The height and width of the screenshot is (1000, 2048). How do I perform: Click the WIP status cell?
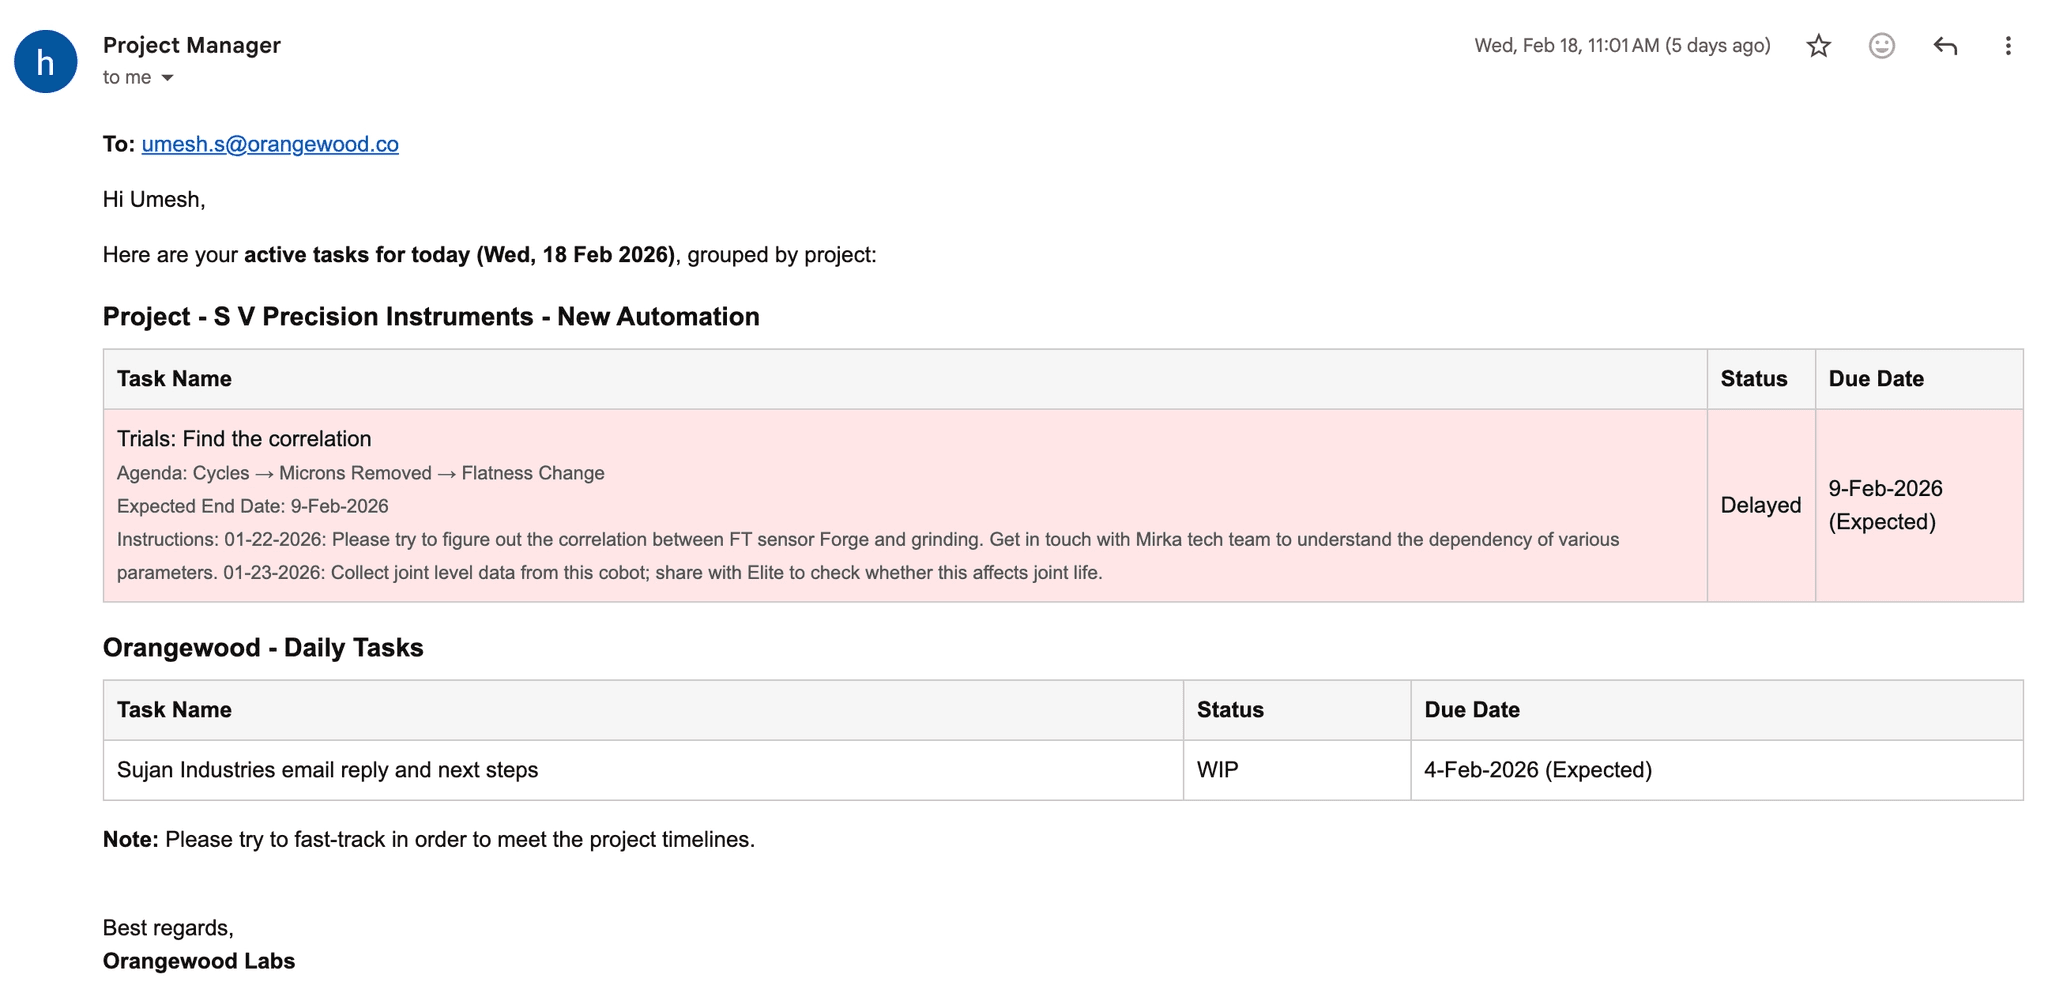1217,770
